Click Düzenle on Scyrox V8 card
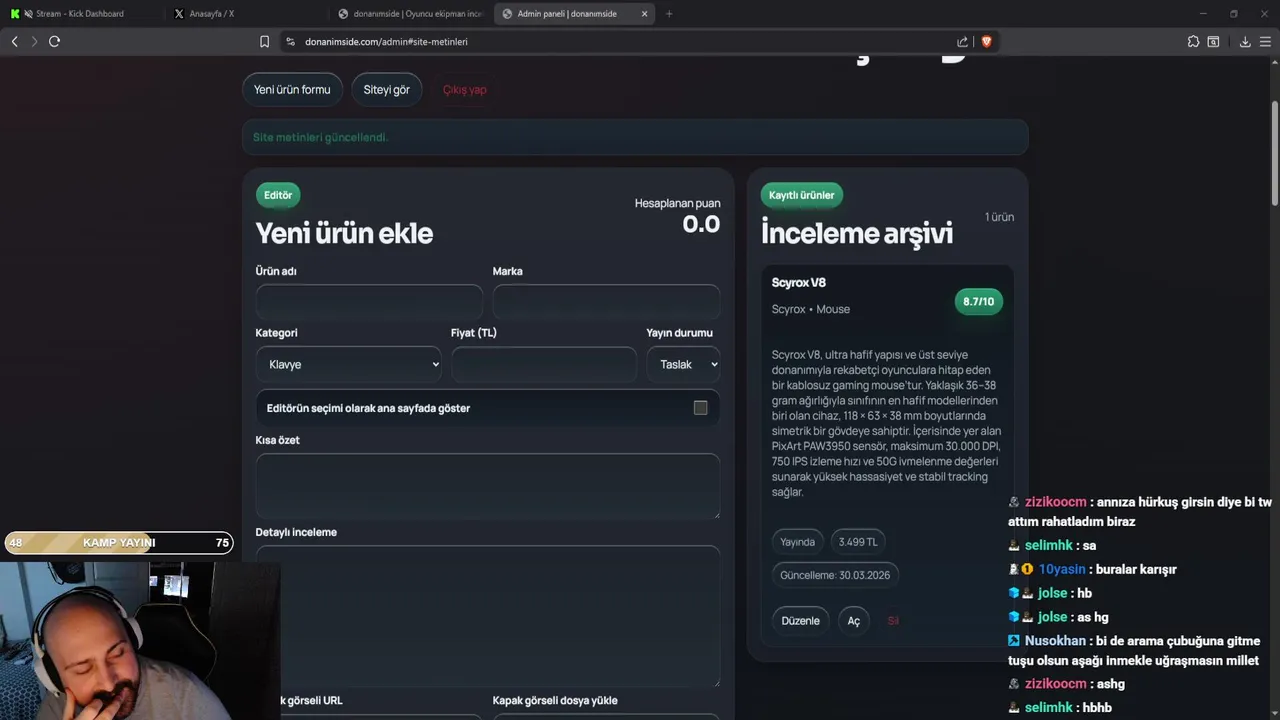 coord(800,621)
